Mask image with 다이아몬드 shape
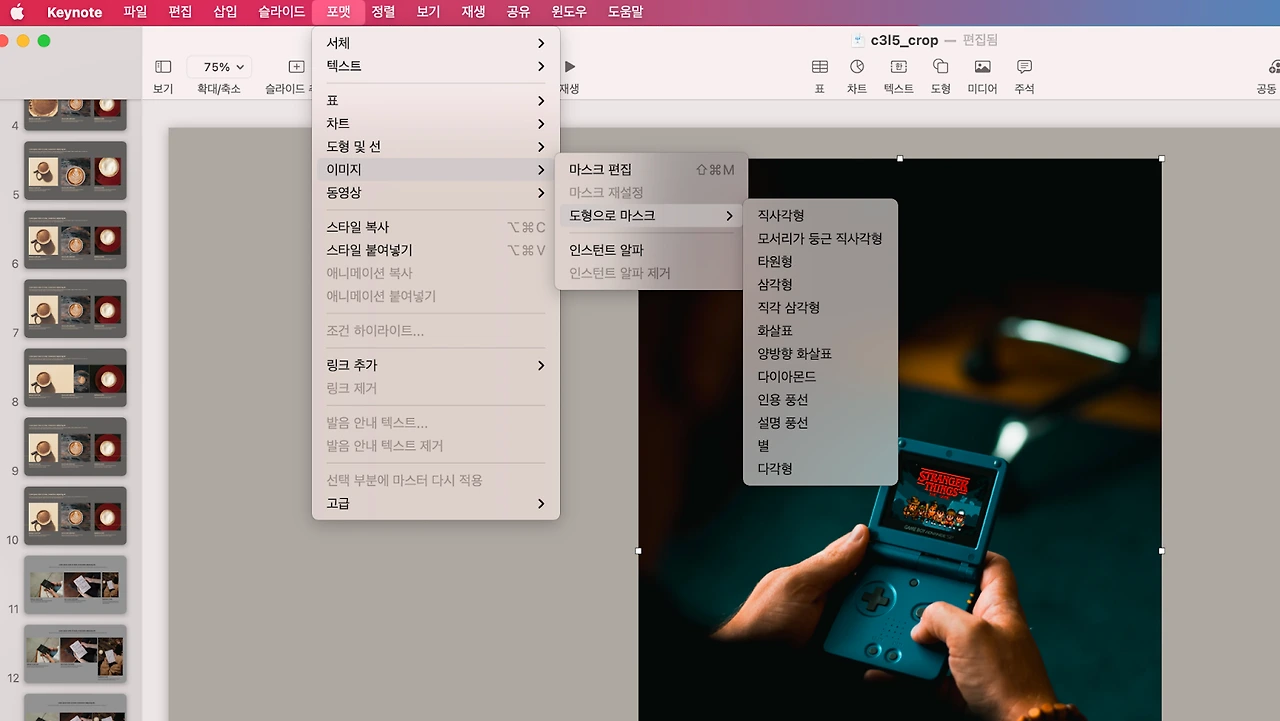The height and width of the screenshot is (721, 1280). coord(820,377)
